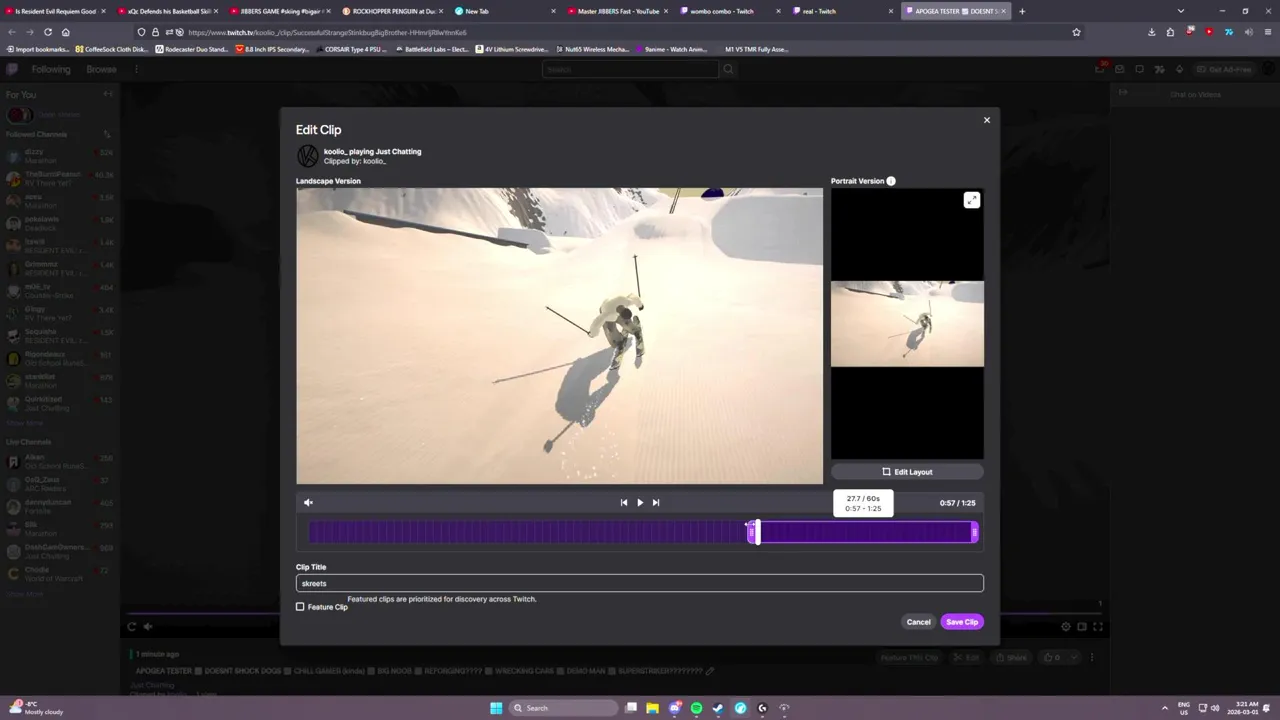Open Discord from taskbar

point(674,708)
